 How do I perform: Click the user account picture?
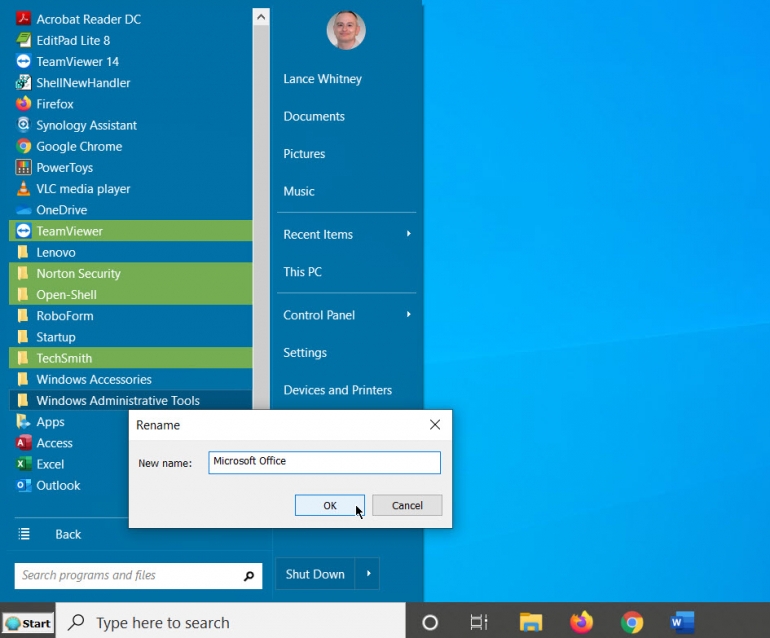346,30
